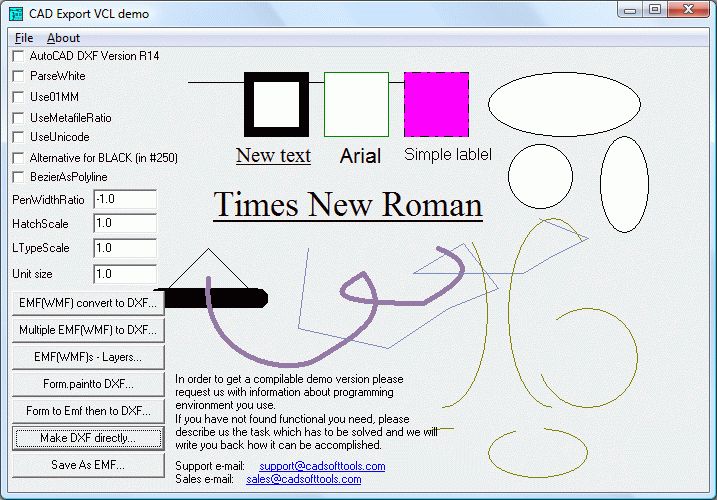Enable AutoCAD DXF Version R14 checkbox

point(18,56)
